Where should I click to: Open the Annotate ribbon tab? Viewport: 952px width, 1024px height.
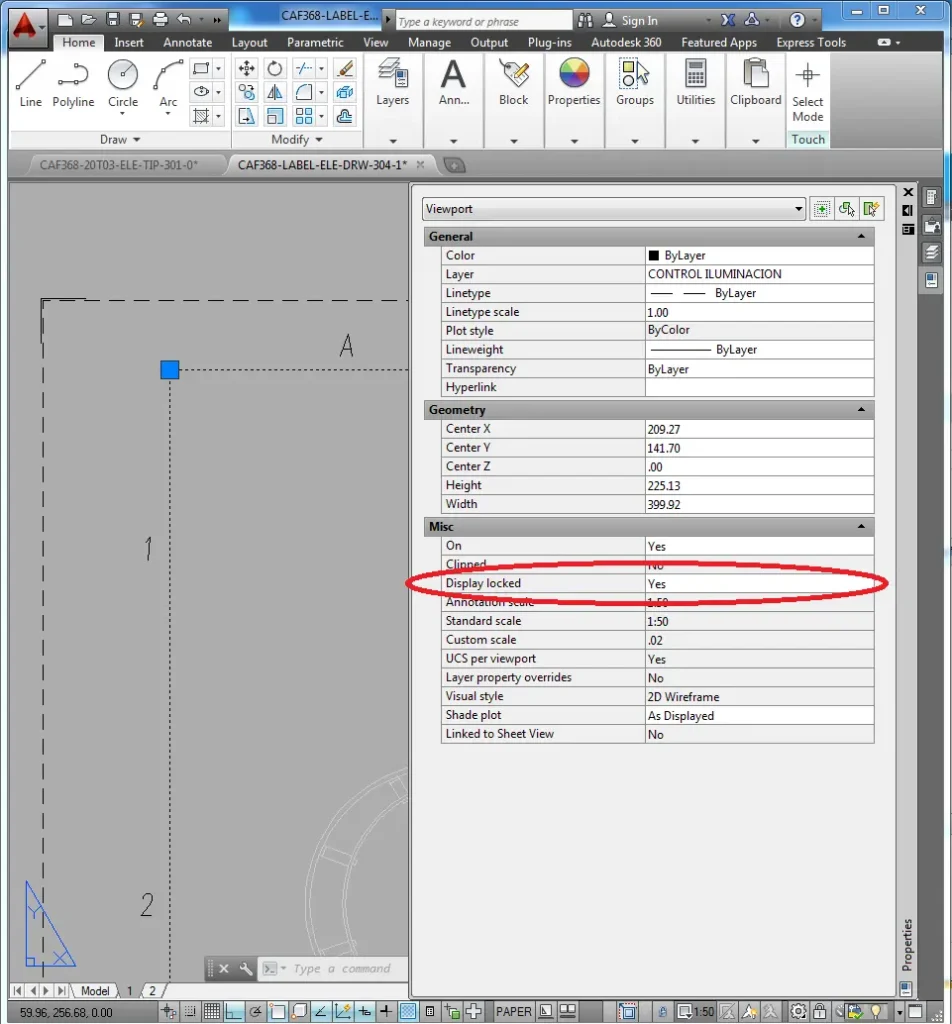tap(188, 43)
